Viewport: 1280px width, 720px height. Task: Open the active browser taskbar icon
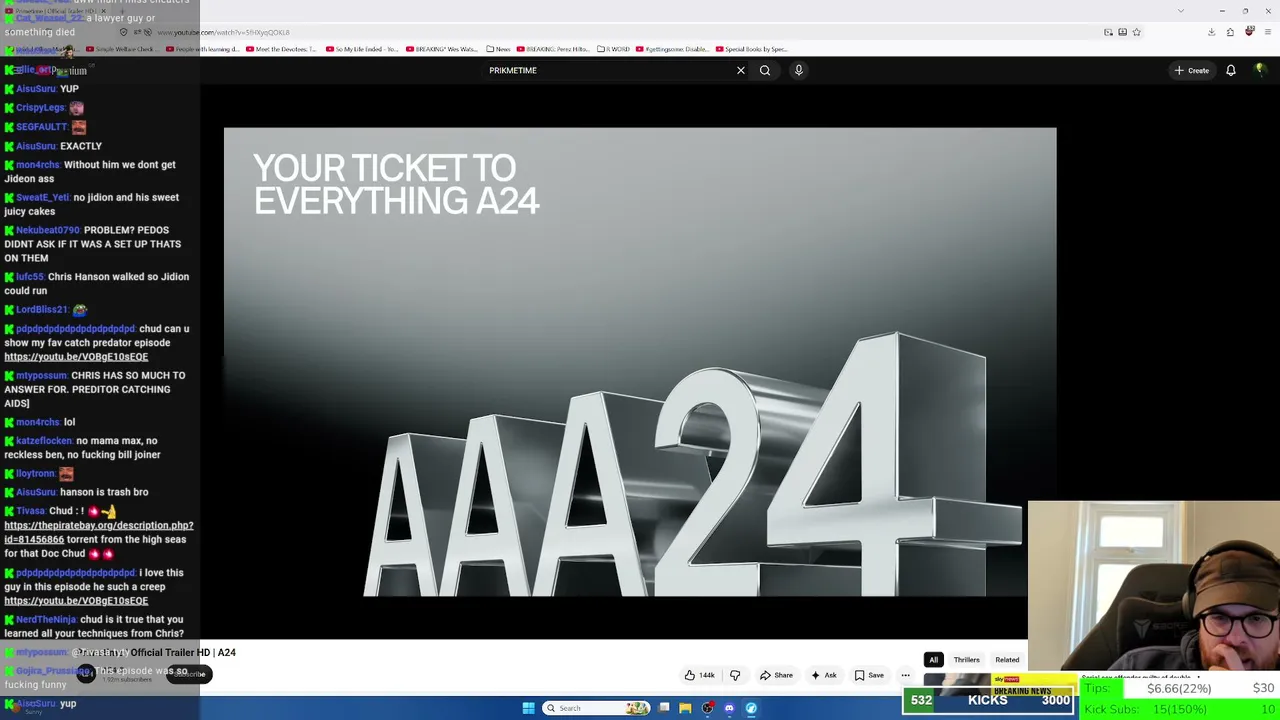coord(751,708)
